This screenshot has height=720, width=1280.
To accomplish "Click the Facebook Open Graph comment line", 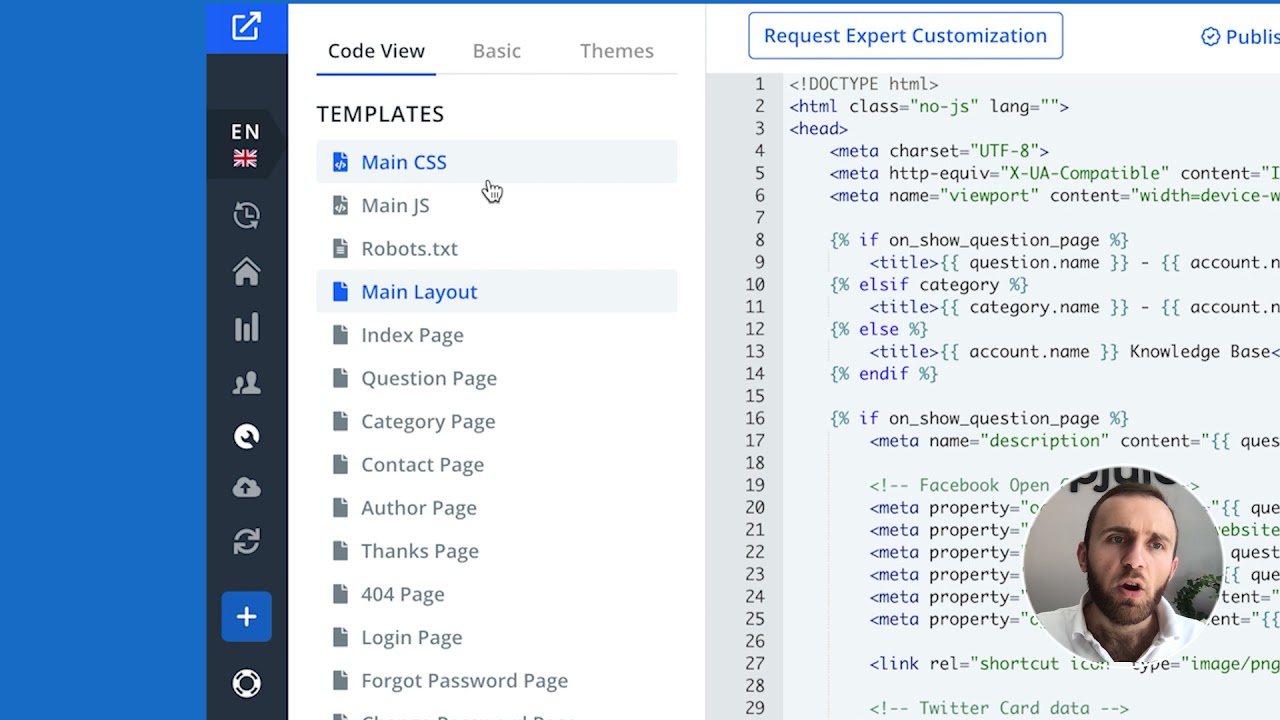I will click(1034, 485).
